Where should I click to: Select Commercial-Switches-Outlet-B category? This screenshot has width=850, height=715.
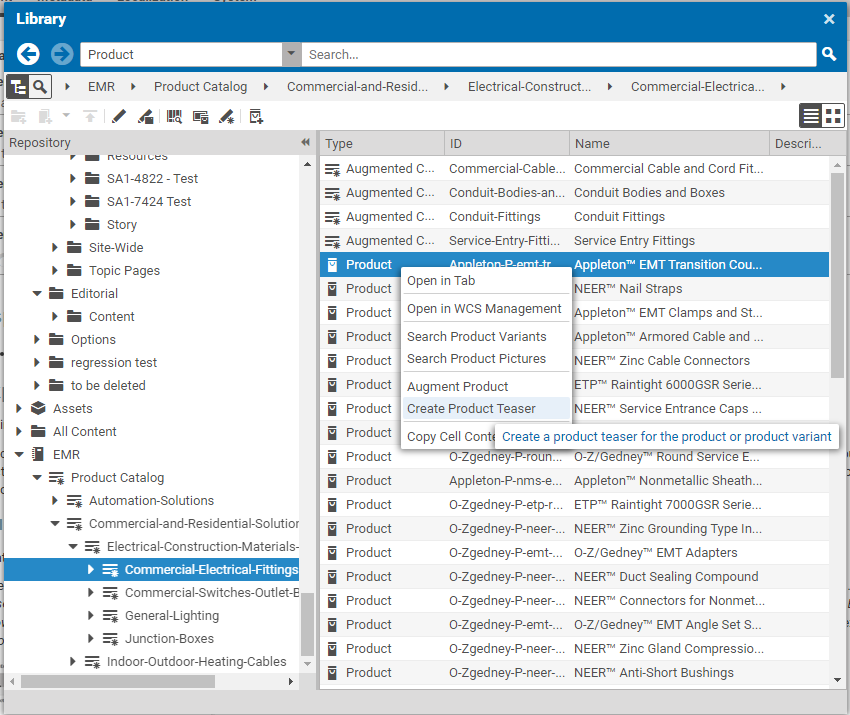[212, 592]
